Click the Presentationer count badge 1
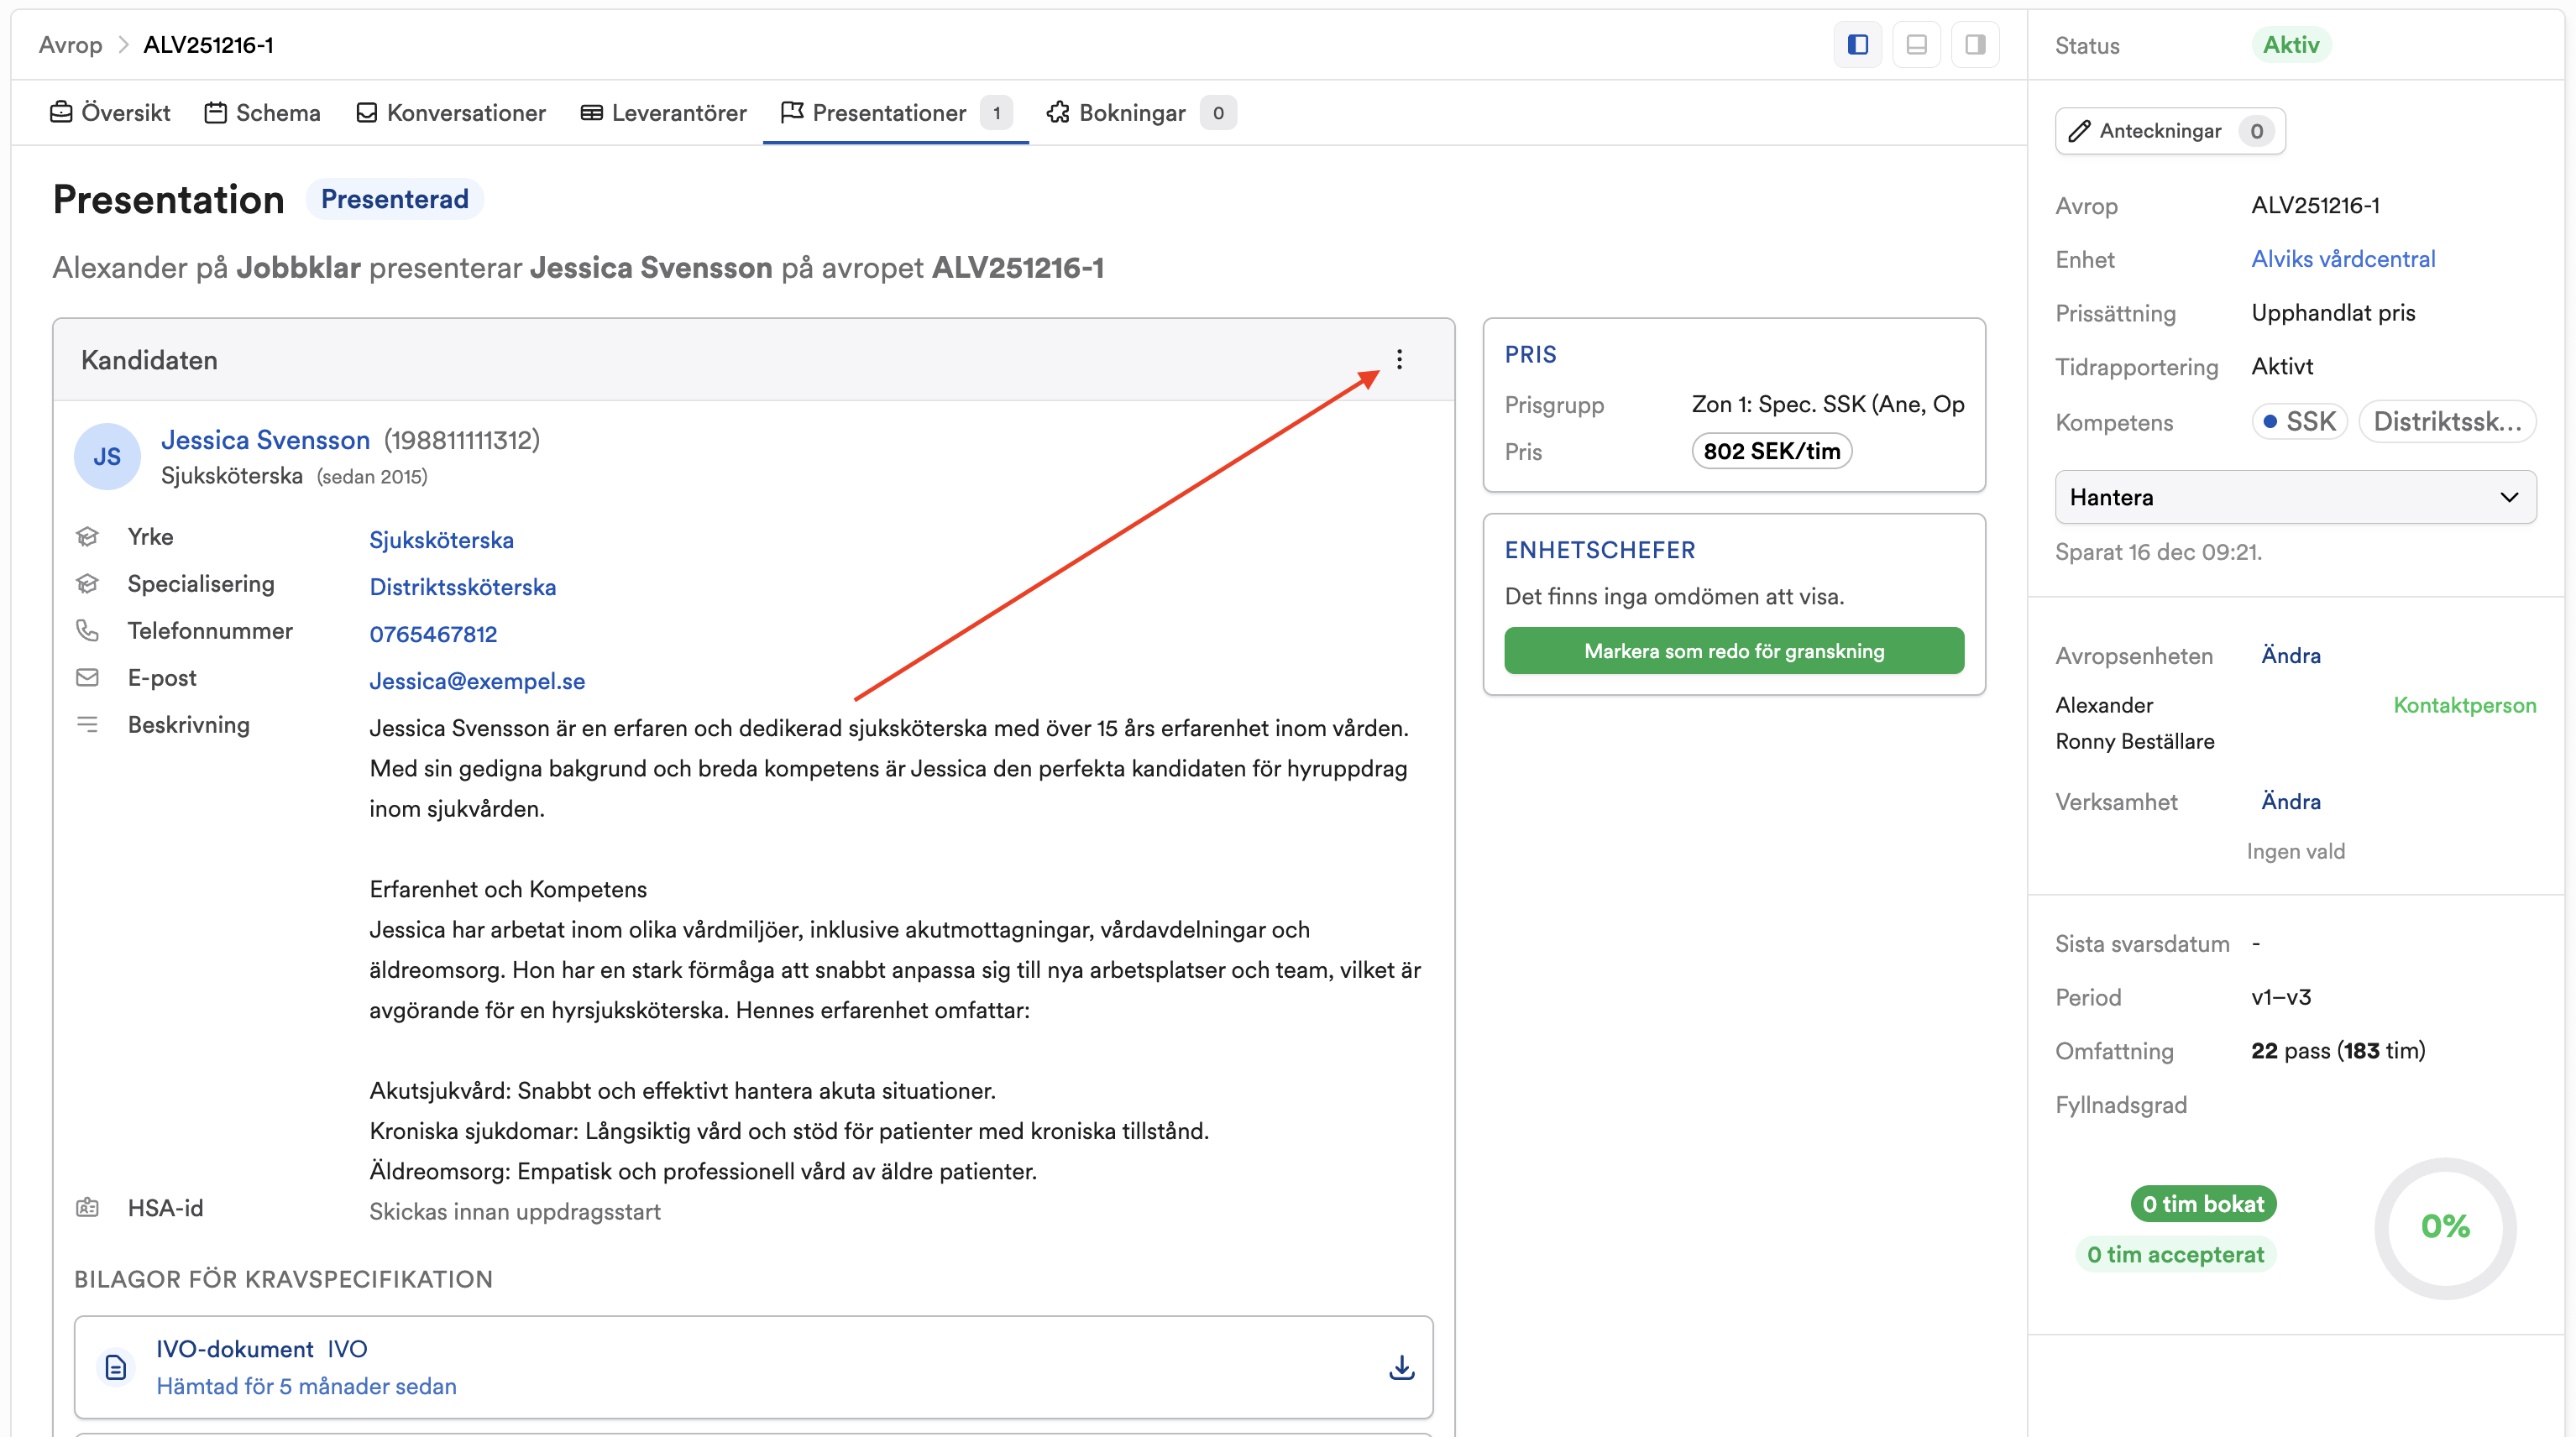 click(x=996, y=113)
